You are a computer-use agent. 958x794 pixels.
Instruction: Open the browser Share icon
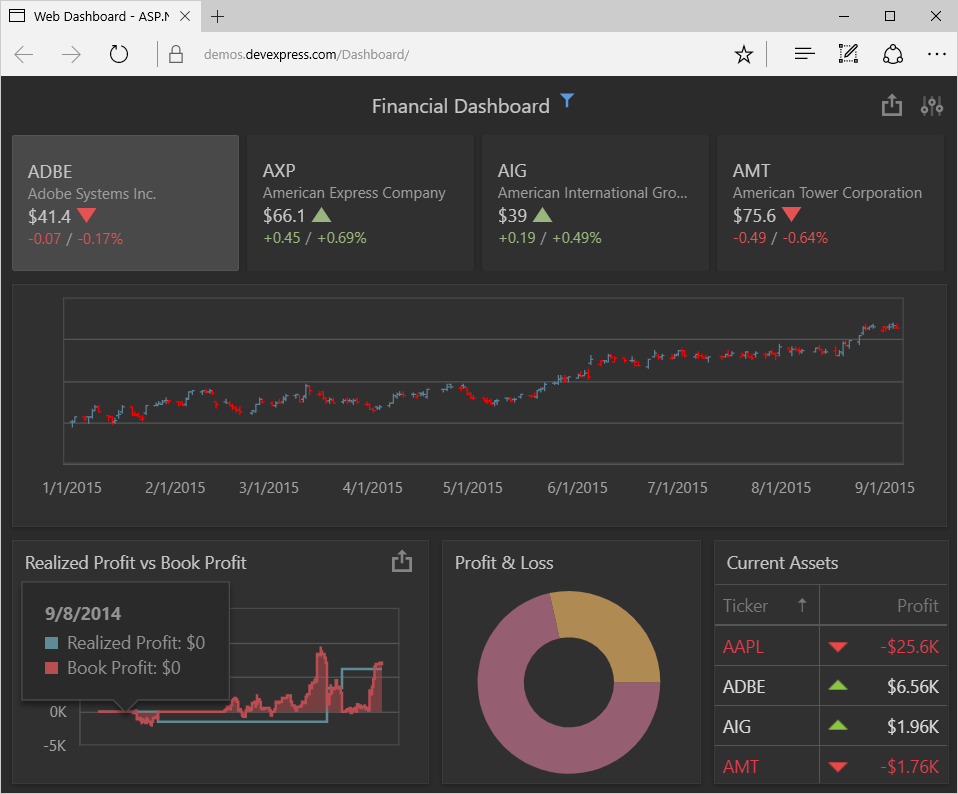point(893,54)
